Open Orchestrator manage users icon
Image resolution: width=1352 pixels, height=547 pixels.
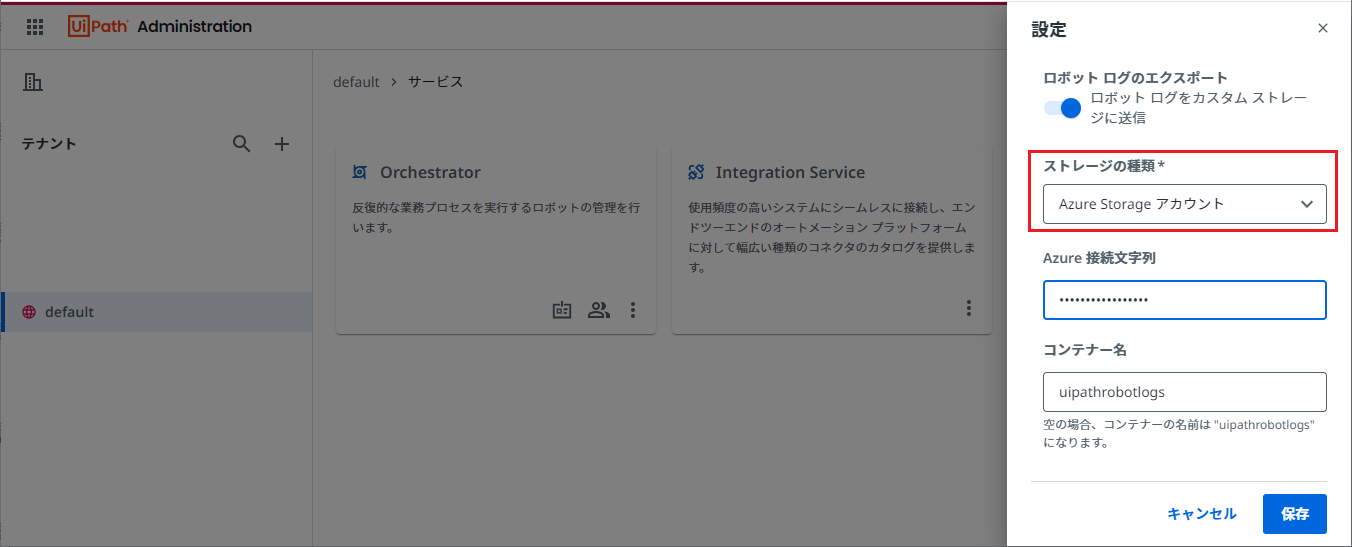point(598,310)
